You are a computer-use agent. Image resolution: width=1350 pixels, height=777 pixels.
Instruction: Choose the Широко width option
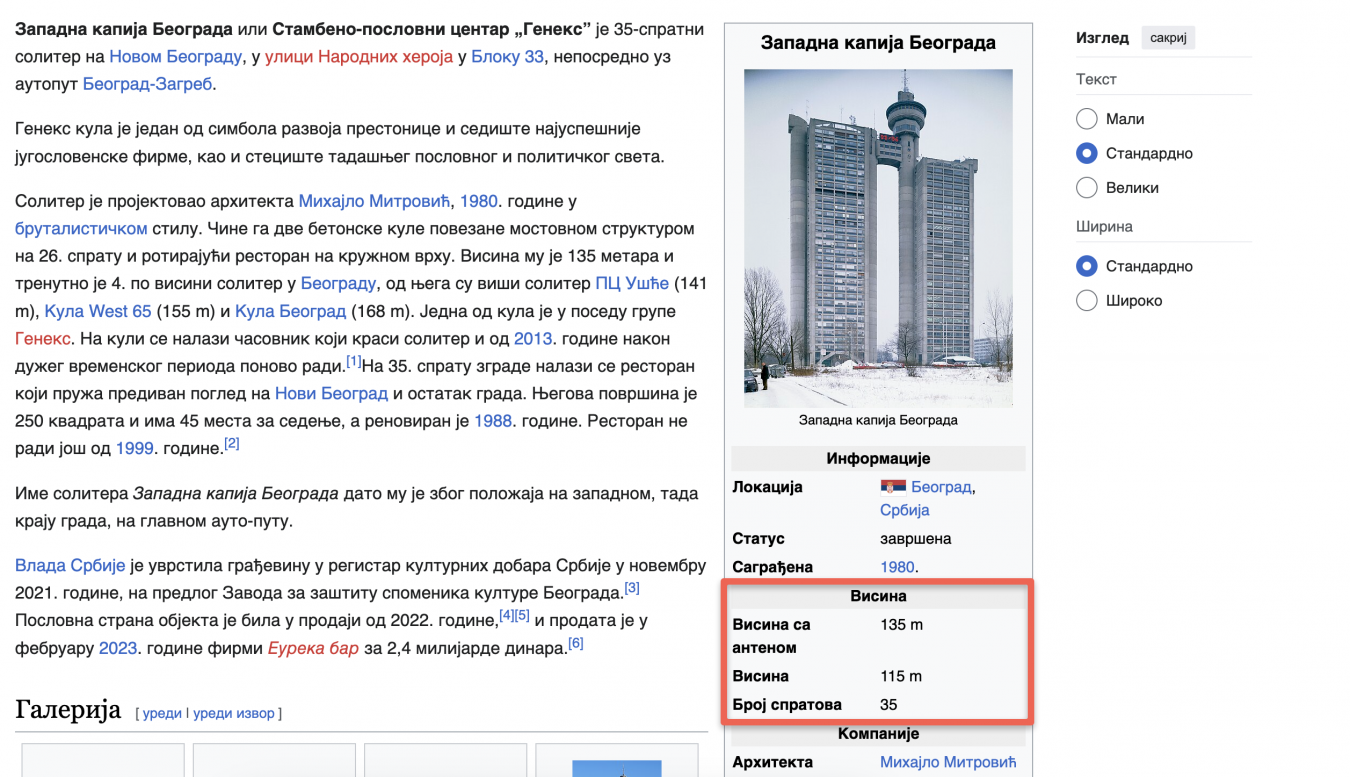[1087, 300]
